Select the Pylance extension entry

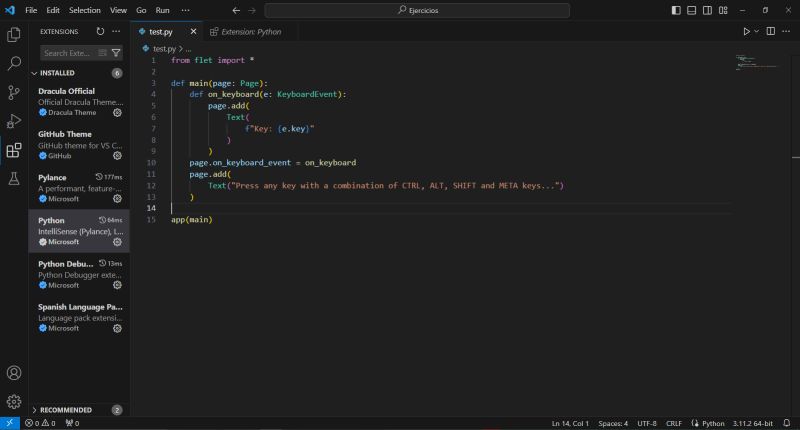(79, 188)
